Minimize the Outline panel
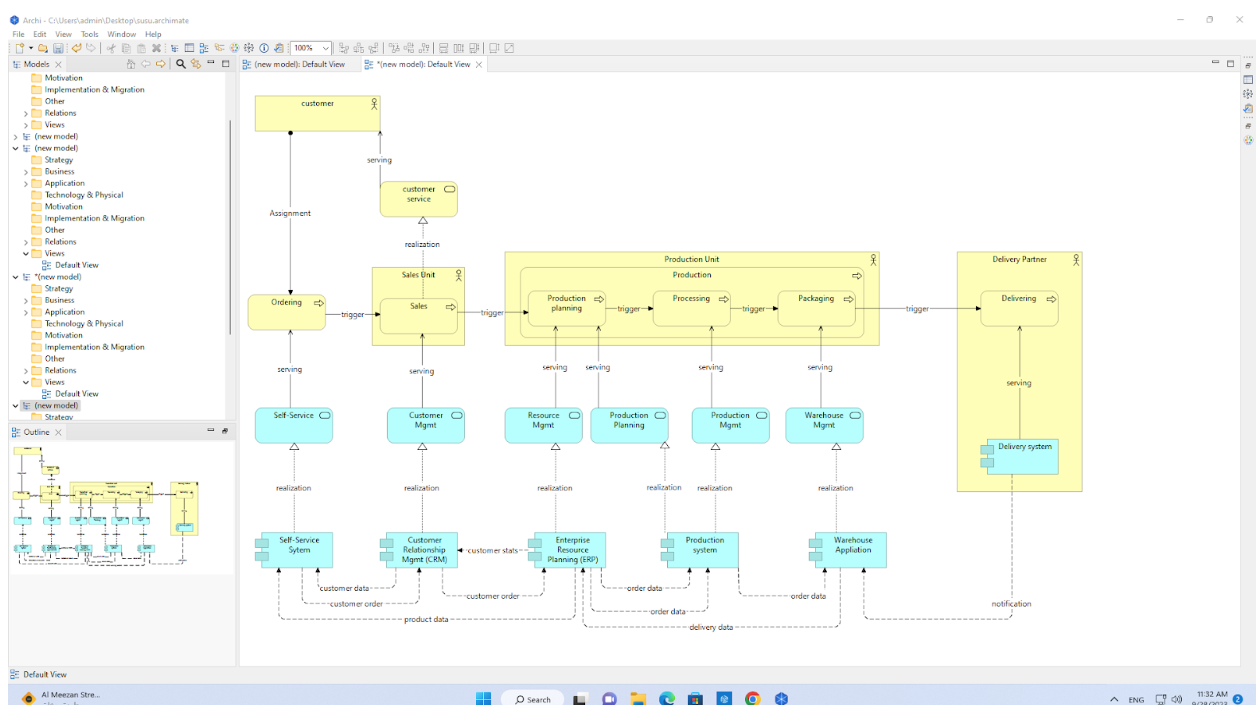Image resolution: width=1256 pixels, height=705 pixels. click(210, 431)
